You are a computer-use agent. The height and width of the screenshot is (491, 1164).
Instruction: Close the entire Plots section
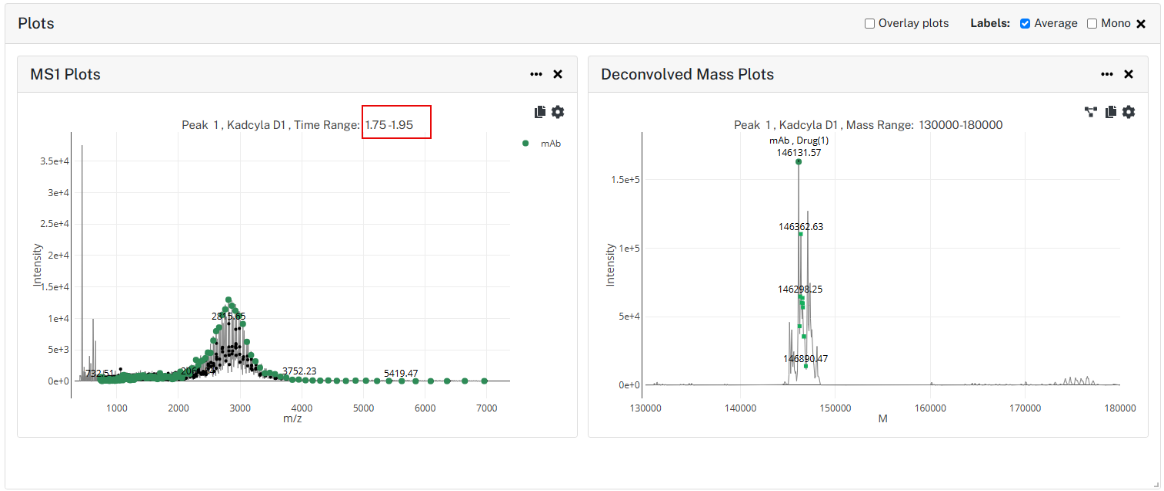click(1141, 24)
